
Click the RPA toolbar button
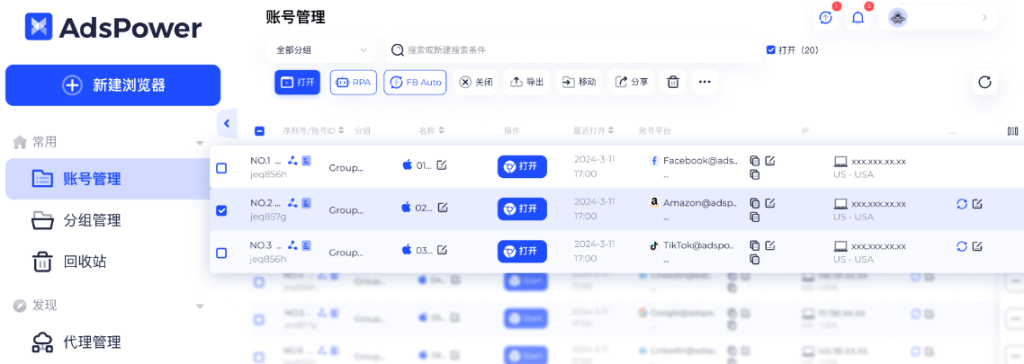[353, 82]
